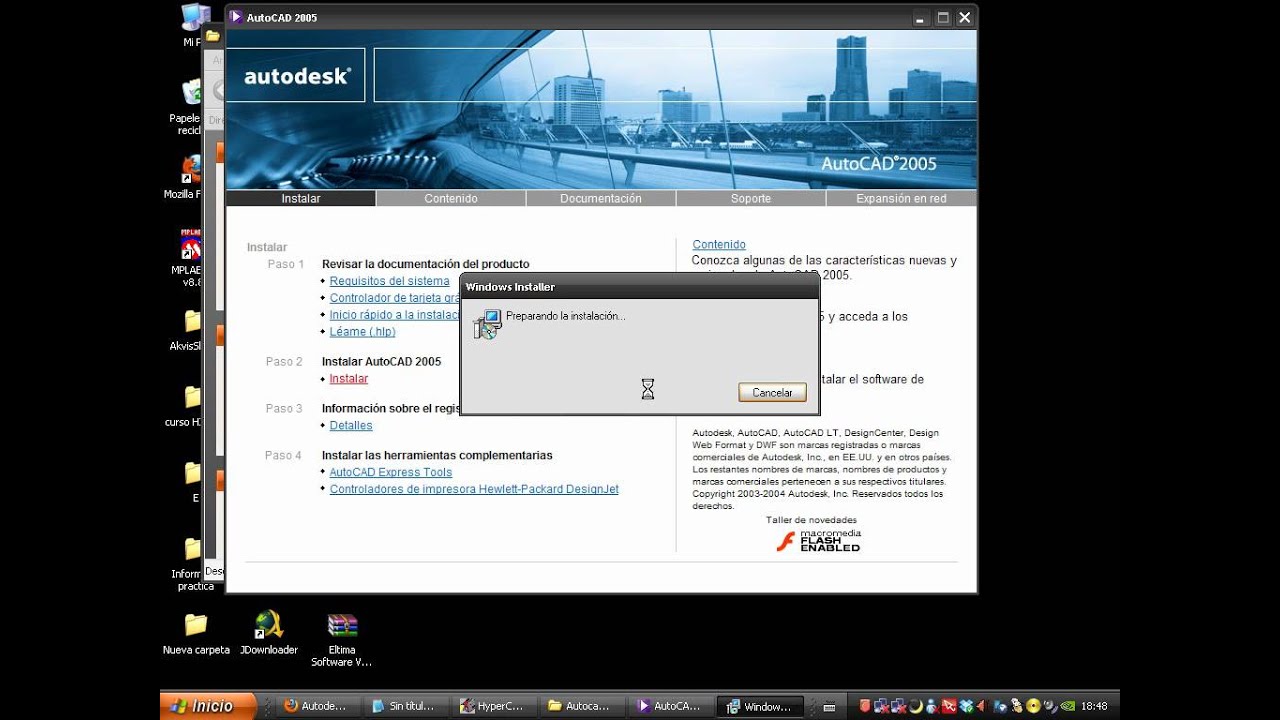This screenshot has height=720, width=1280.
Task: Open the Mozilla Firefox desktop shortcut
Action: (x=191, y=177)
